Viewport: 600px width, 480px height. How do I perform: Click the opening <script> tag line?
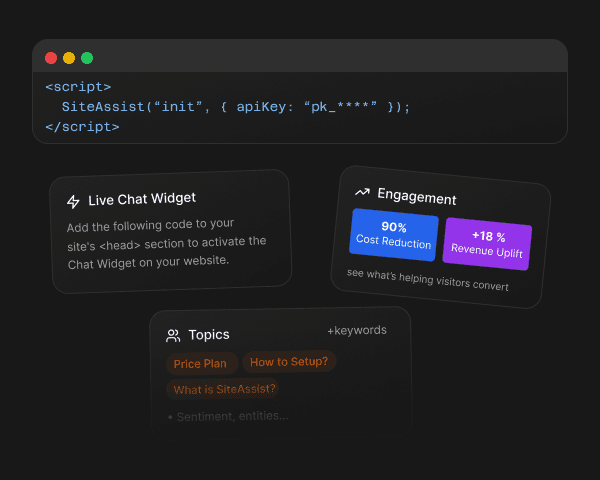(79, 87)
